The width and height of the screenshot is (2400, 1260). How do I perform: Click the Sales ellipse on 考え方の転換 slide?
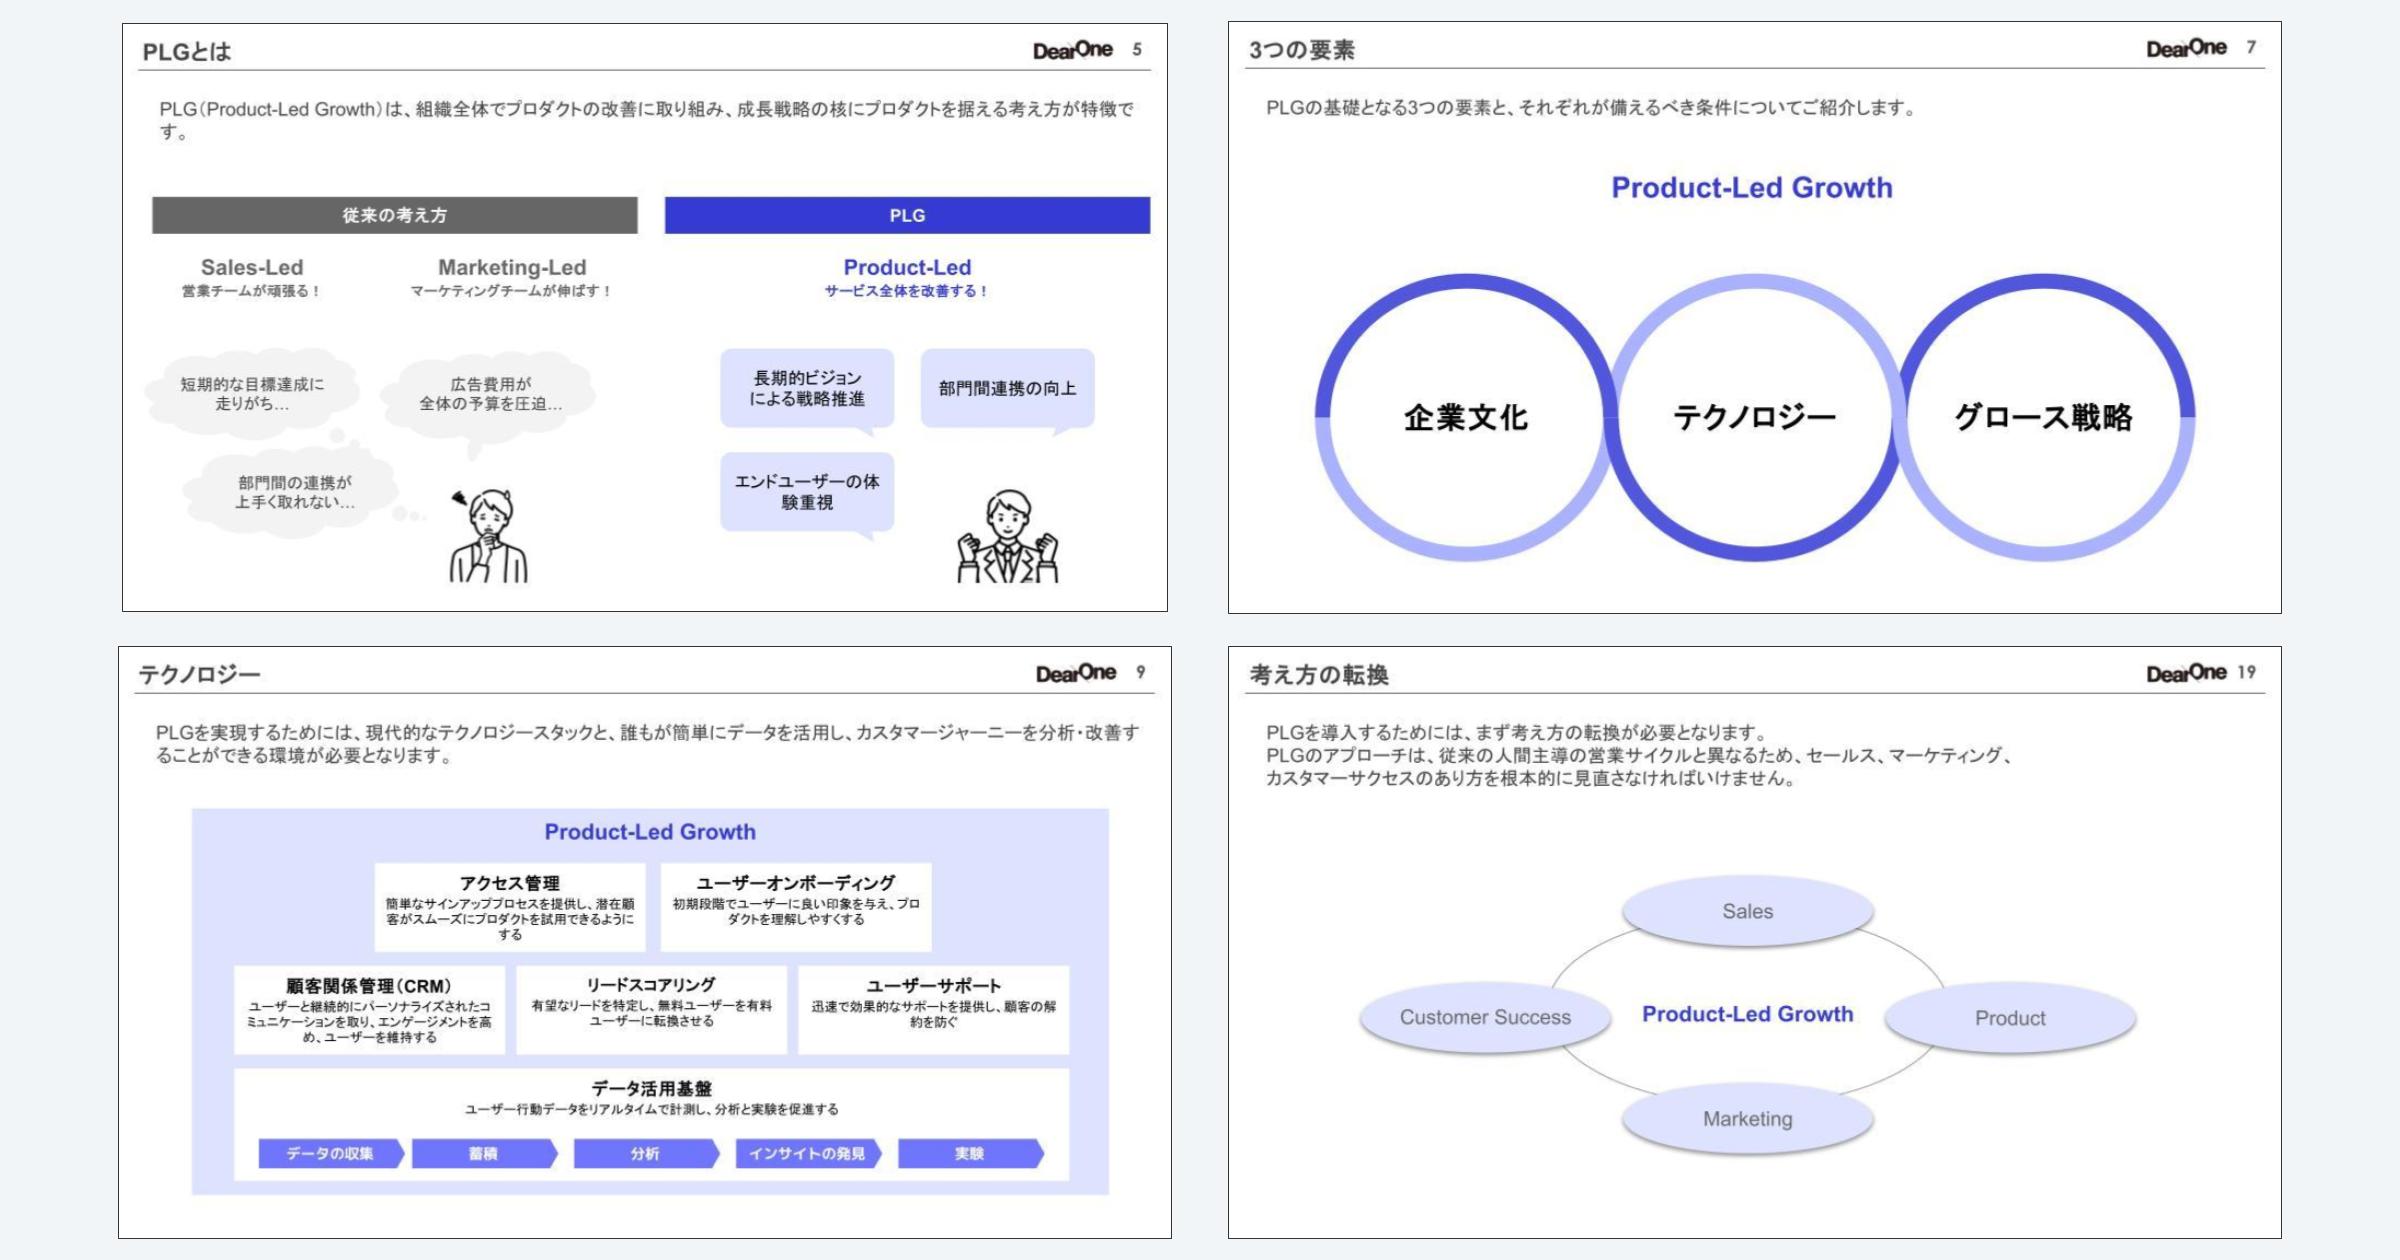1748,911
